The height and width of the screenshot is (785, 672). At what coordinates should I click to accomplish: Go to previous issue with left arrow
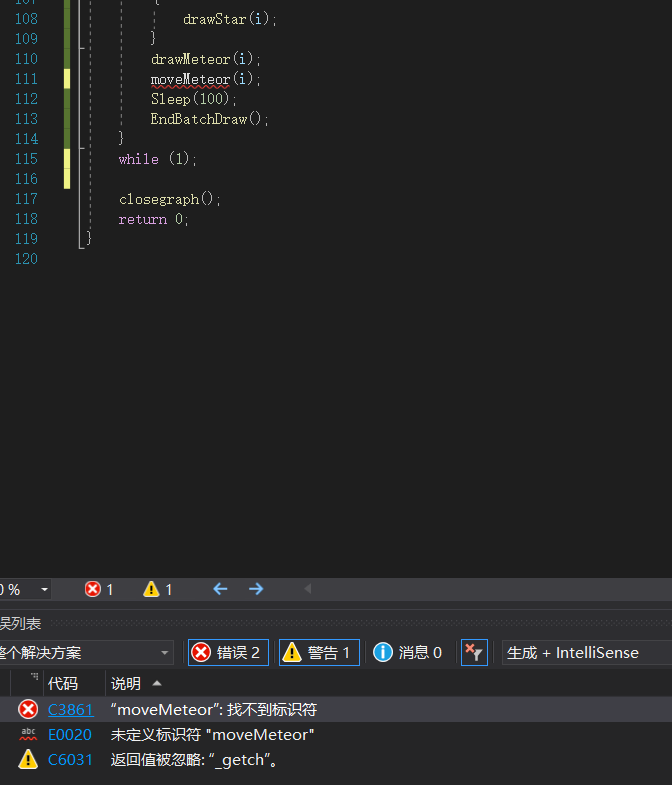coord(220,589)
